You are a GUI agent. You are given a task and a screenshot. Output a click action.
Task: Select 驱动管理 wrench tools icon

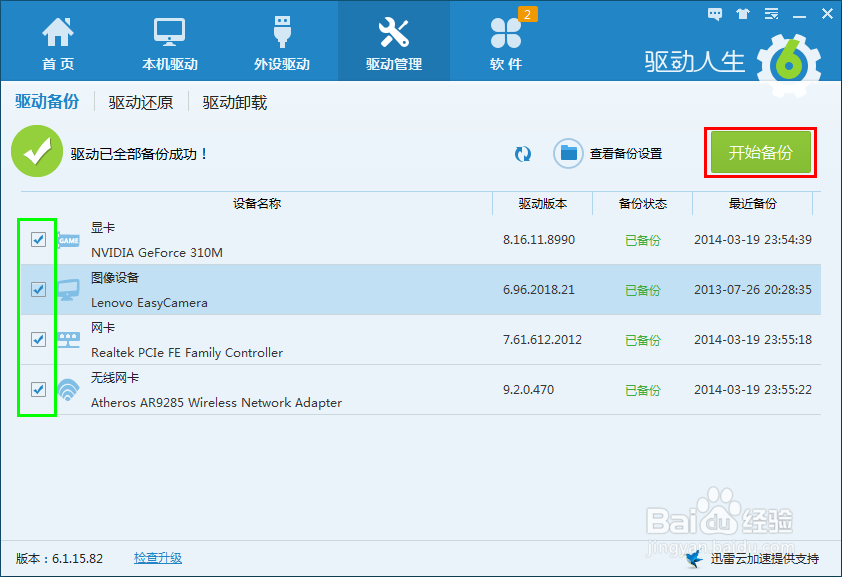[394, 32]
